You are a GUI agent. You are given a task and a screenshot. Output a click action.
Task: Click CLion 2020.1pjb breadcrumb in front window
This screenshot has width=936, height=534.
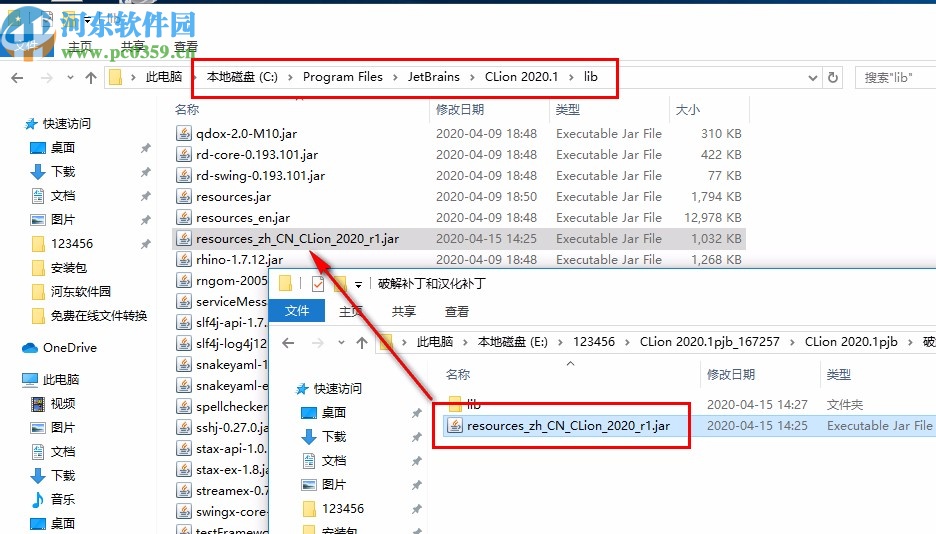tap(851, 342)
